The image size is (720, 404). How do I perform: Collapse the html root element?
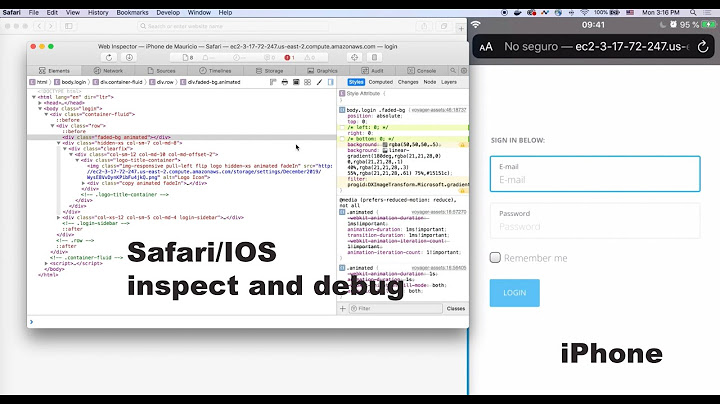[34, 97]
